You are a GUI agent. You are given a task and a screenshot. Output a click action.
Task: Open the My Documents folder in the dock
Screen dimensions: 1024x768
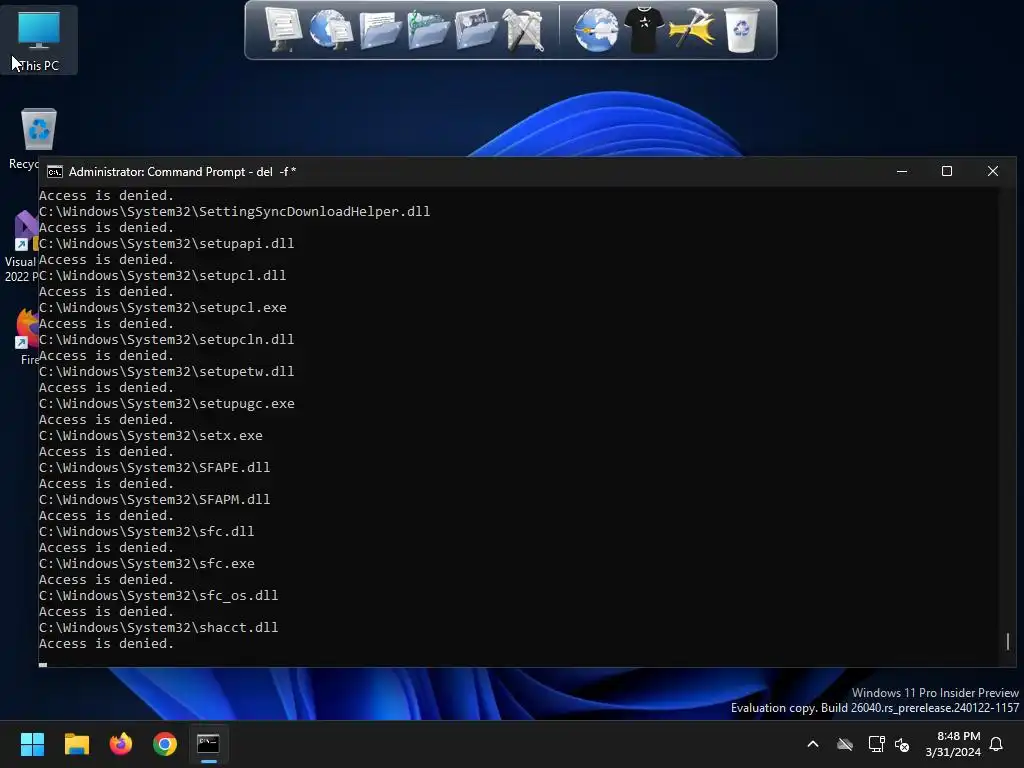click(379, 29)
